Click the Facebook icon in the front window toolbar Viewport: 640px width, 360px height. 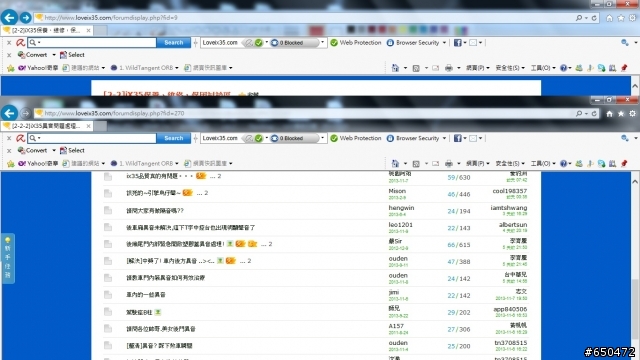pos(458,138)
